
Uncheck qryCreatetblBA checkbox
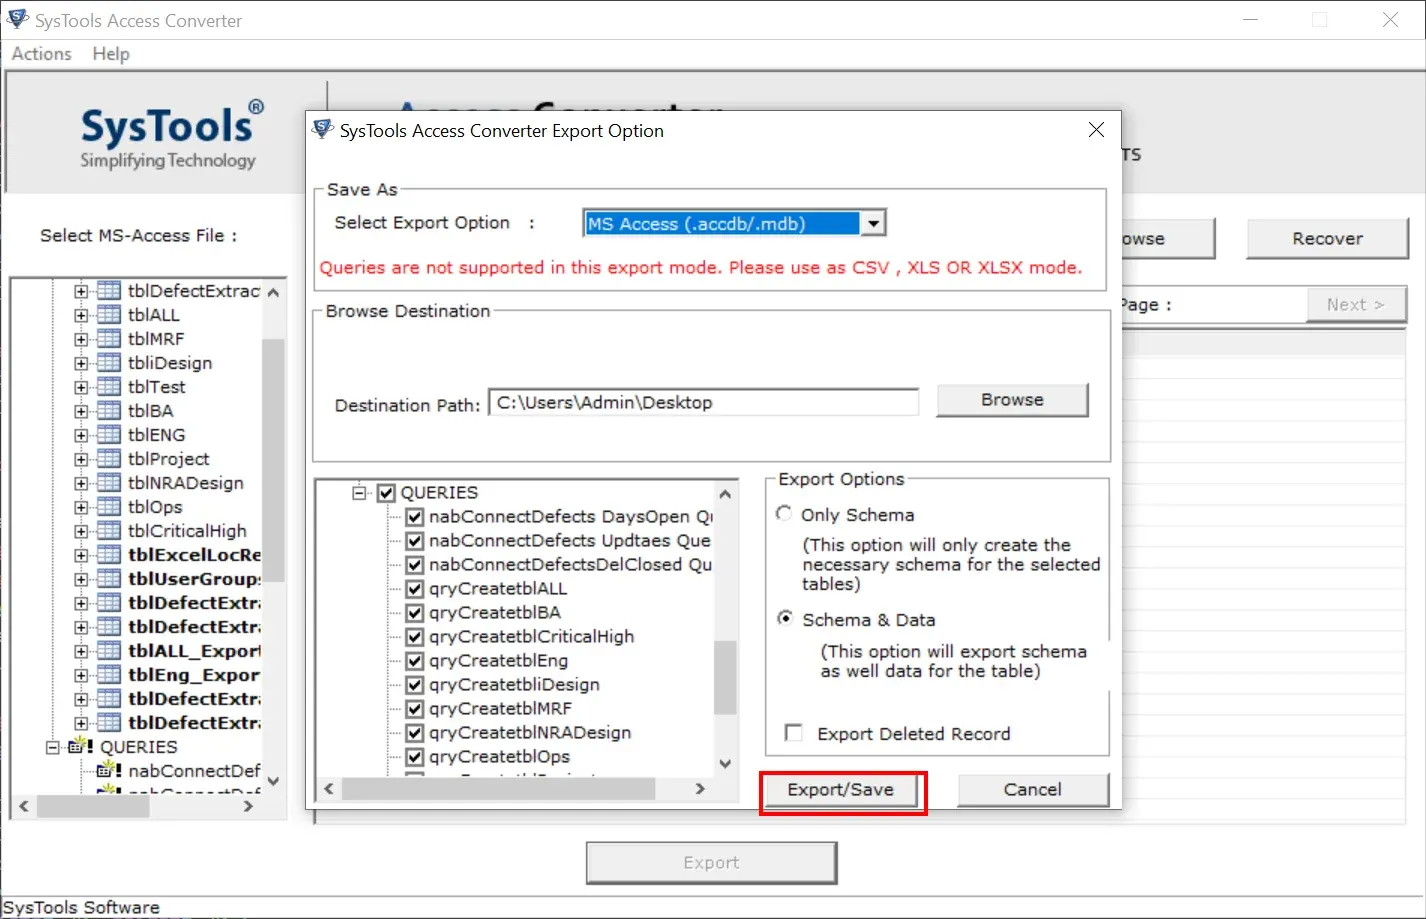click(x=415, y=613)
